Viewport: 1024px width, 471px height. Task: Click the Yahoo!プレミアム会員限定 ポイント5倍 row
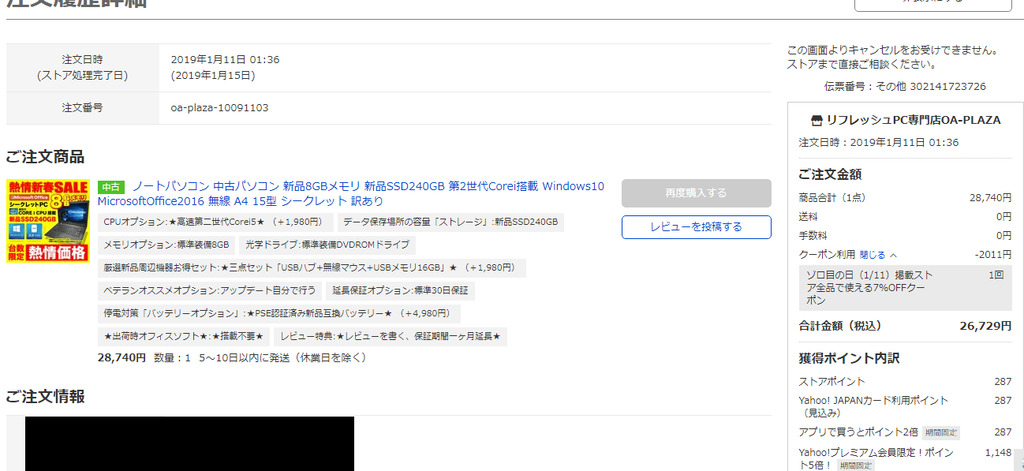tap(905, 459)
